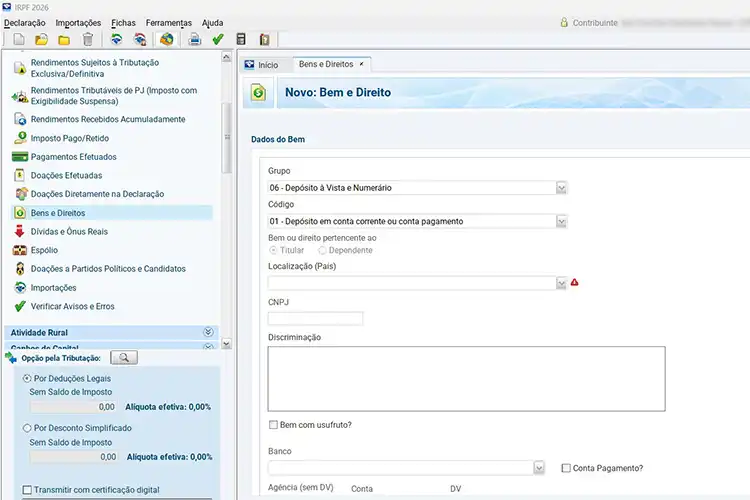Click the Por Deduções Legais value field

pos(73,407)
